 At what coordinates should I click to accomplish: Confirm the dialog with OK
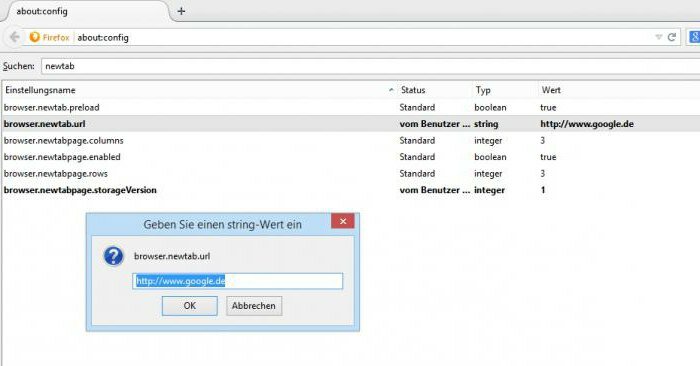click(190, 306)
